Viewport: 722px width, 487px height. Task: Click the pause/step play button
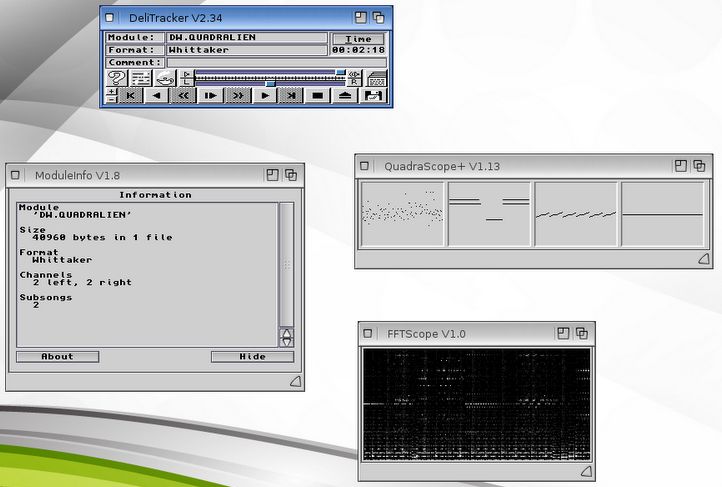(210, 95)
